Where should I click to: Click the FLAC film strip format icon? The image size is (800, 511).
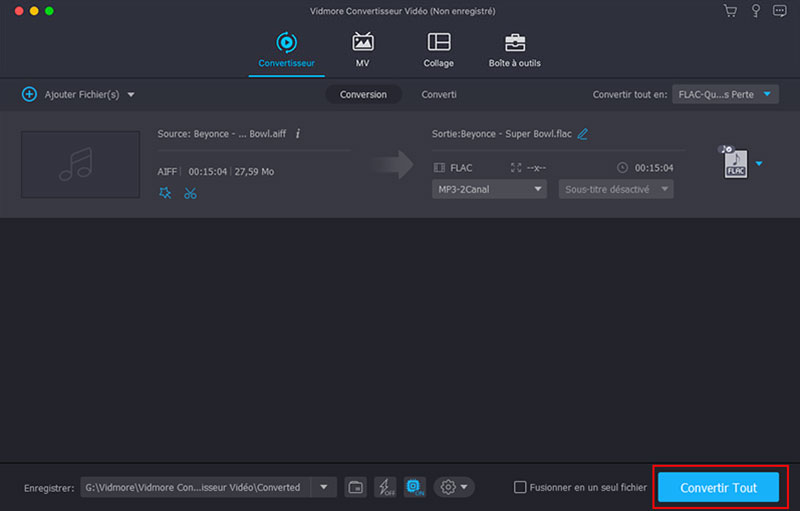pos(439,168)
